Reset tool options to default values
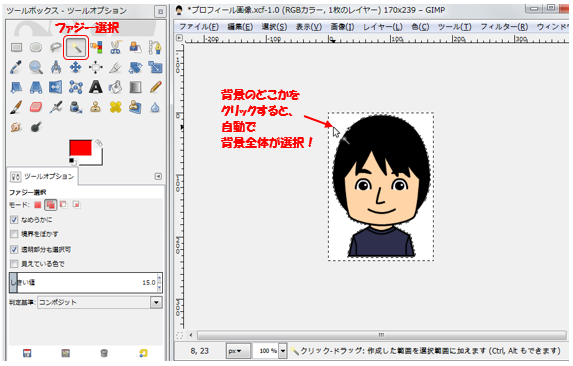This screenshot has height=366, width=573. pyautogui.click(x=143, y=353)
